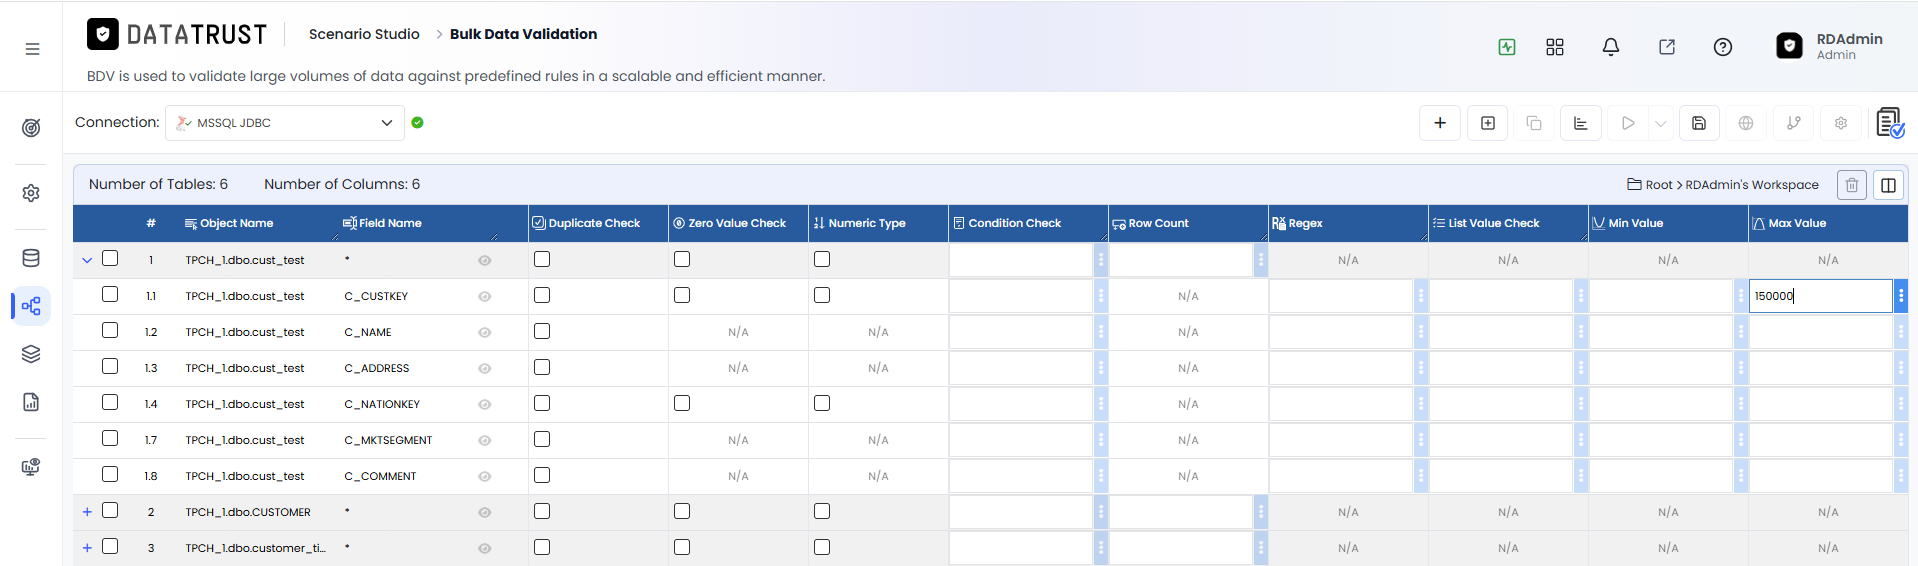The height and width of the screenshot is (566, 1918).
Task: Click the plus add icon in toolbar
Action: [x=1440, y=123]
